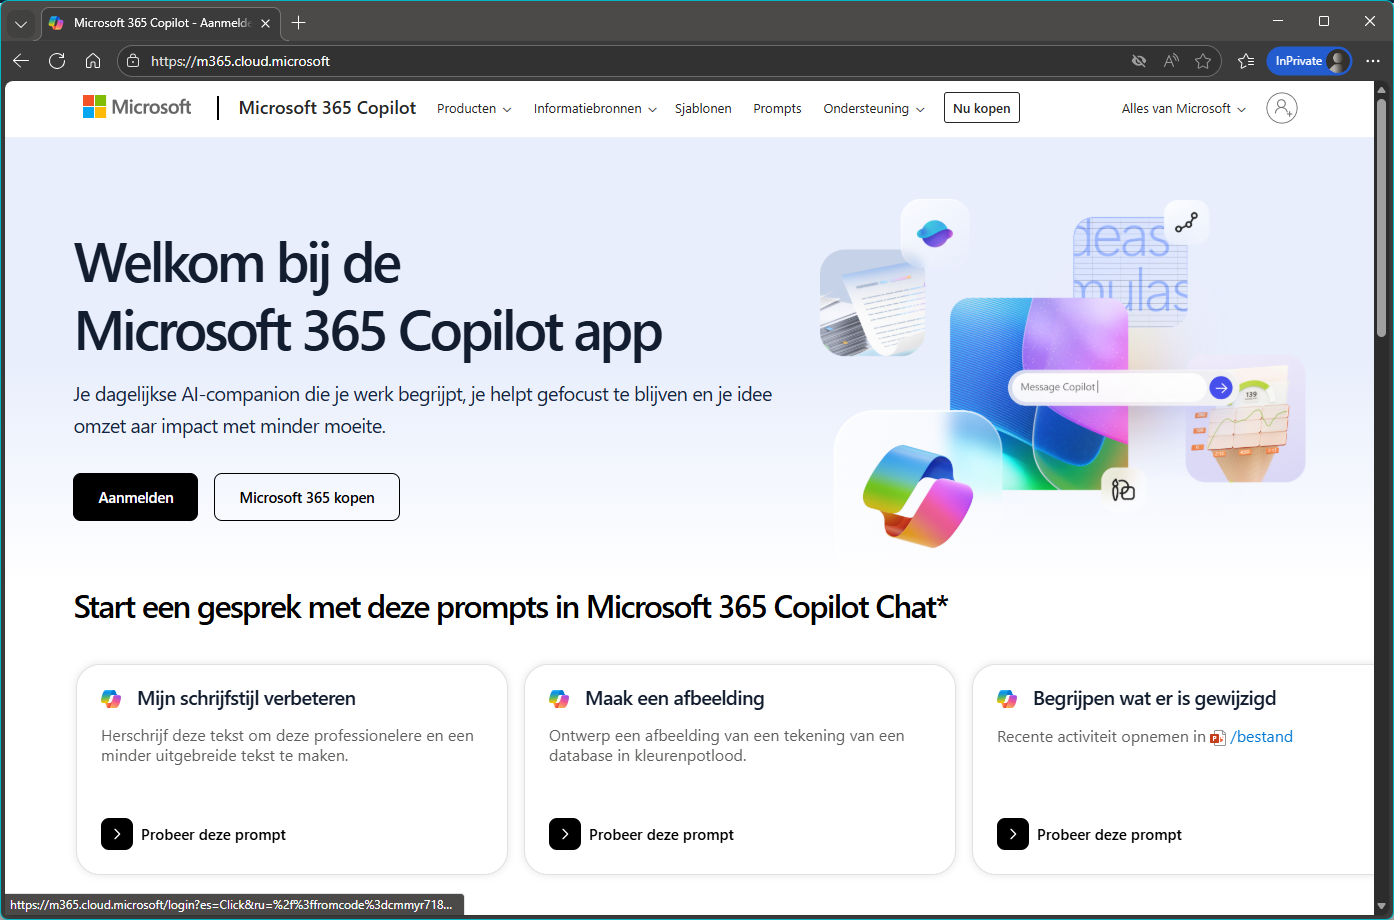
Task: Click the blue send arrow in hero image
Action: coord(1220,387)
